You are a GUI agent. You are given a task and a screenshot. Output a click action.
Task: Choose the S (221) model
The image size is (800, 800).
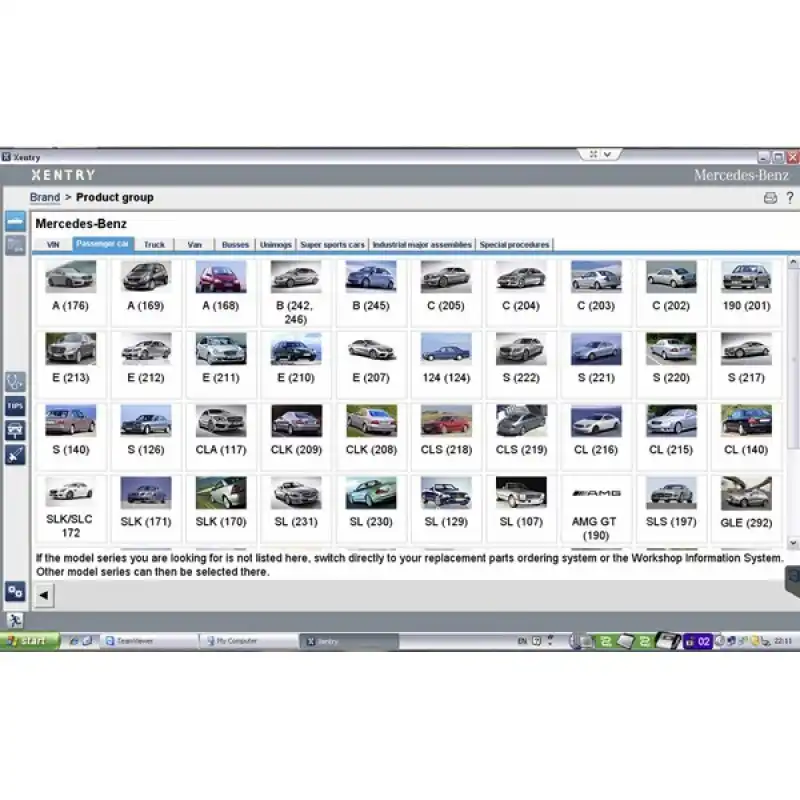pos(596,364)
